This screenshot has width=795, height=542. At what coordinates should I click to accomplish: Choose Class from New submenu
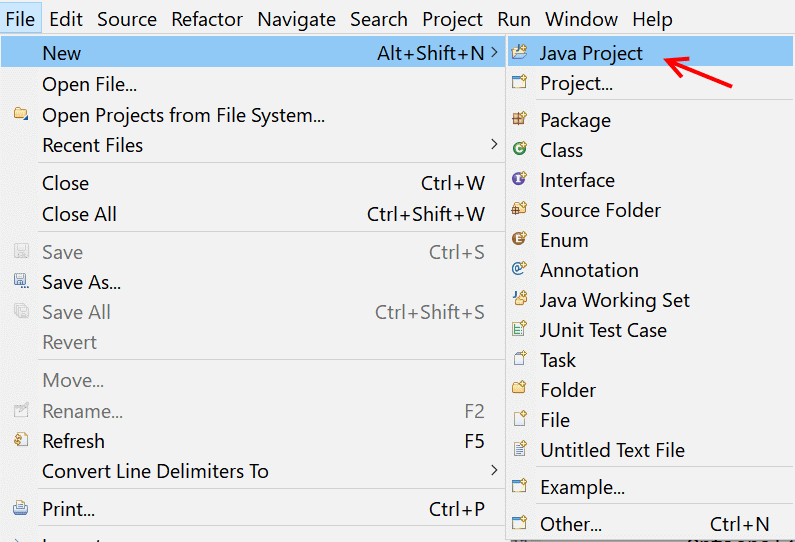pos(650,150)
